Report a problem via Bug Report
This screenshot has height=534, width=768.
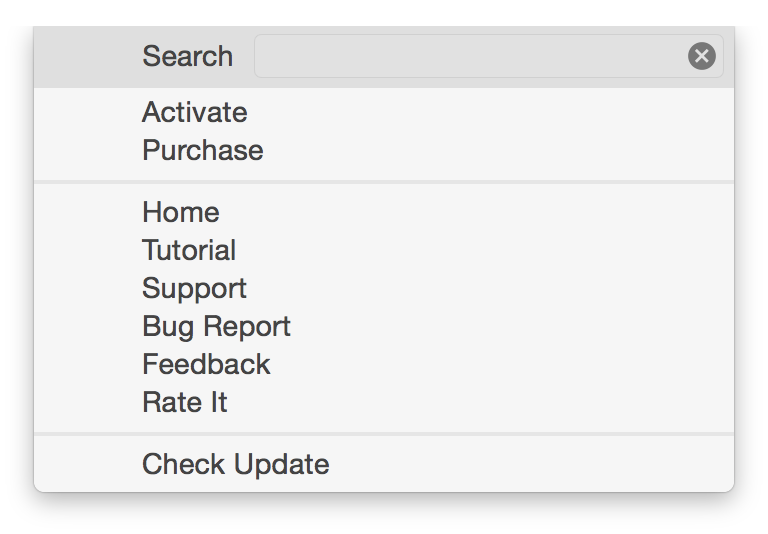point(216,326)
